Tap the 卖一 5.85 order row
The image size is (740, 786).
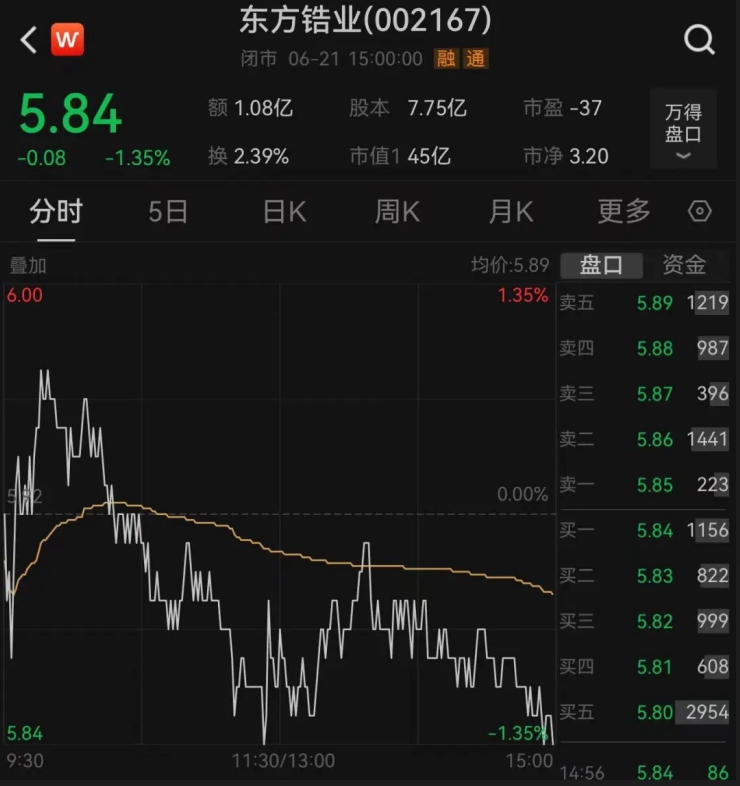click(644, 485)
